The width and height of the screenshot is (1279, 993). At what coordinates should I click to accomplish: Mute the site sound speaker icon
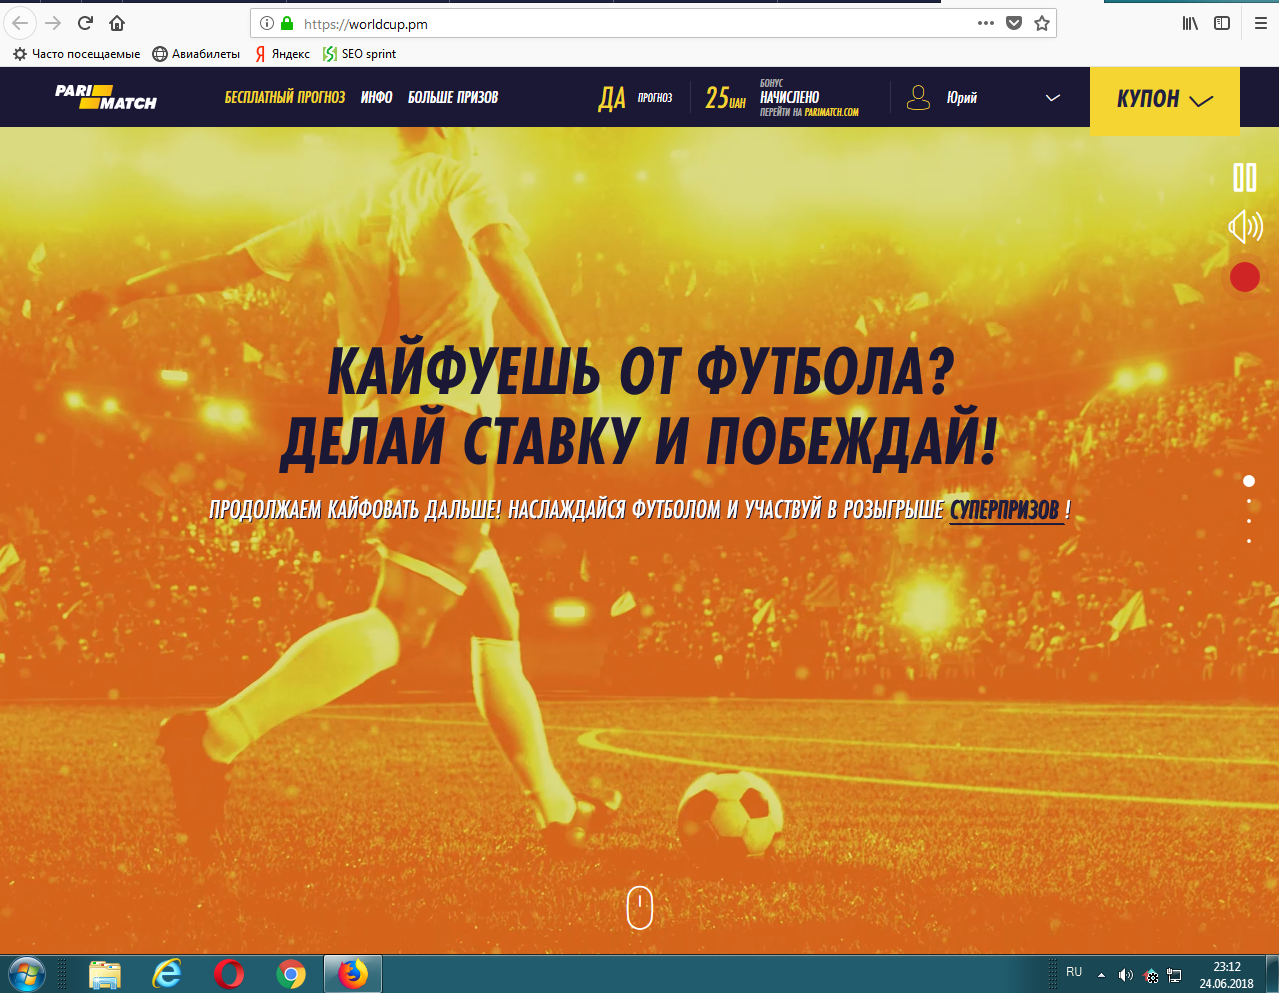tap(1245, 227)
